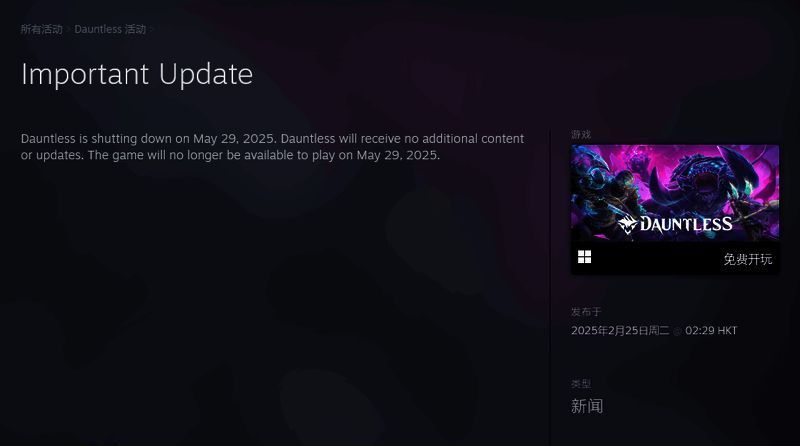Click the announcement line starting 'or updates'
The width and height of the screenshot is (800, 446).
click(x=230, y=155)
